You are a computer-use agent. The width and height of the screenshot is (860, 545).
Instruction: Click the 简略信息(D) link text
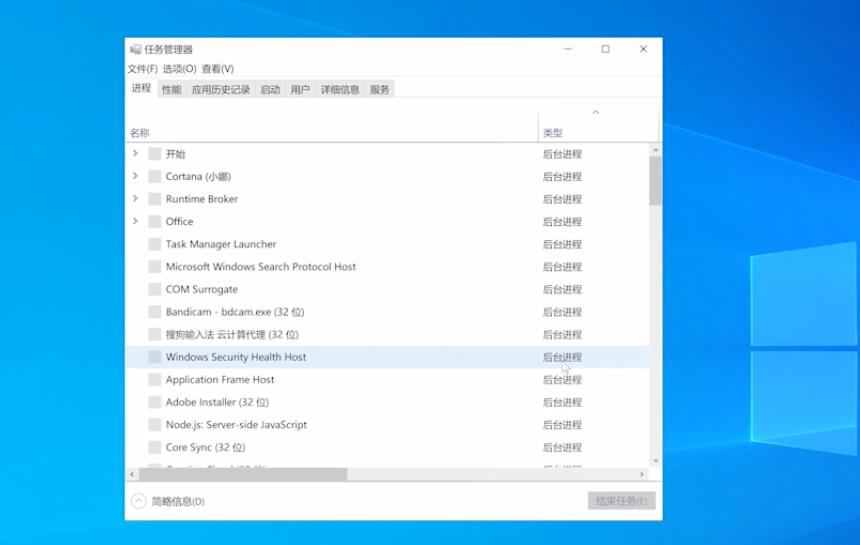point(178,501)
